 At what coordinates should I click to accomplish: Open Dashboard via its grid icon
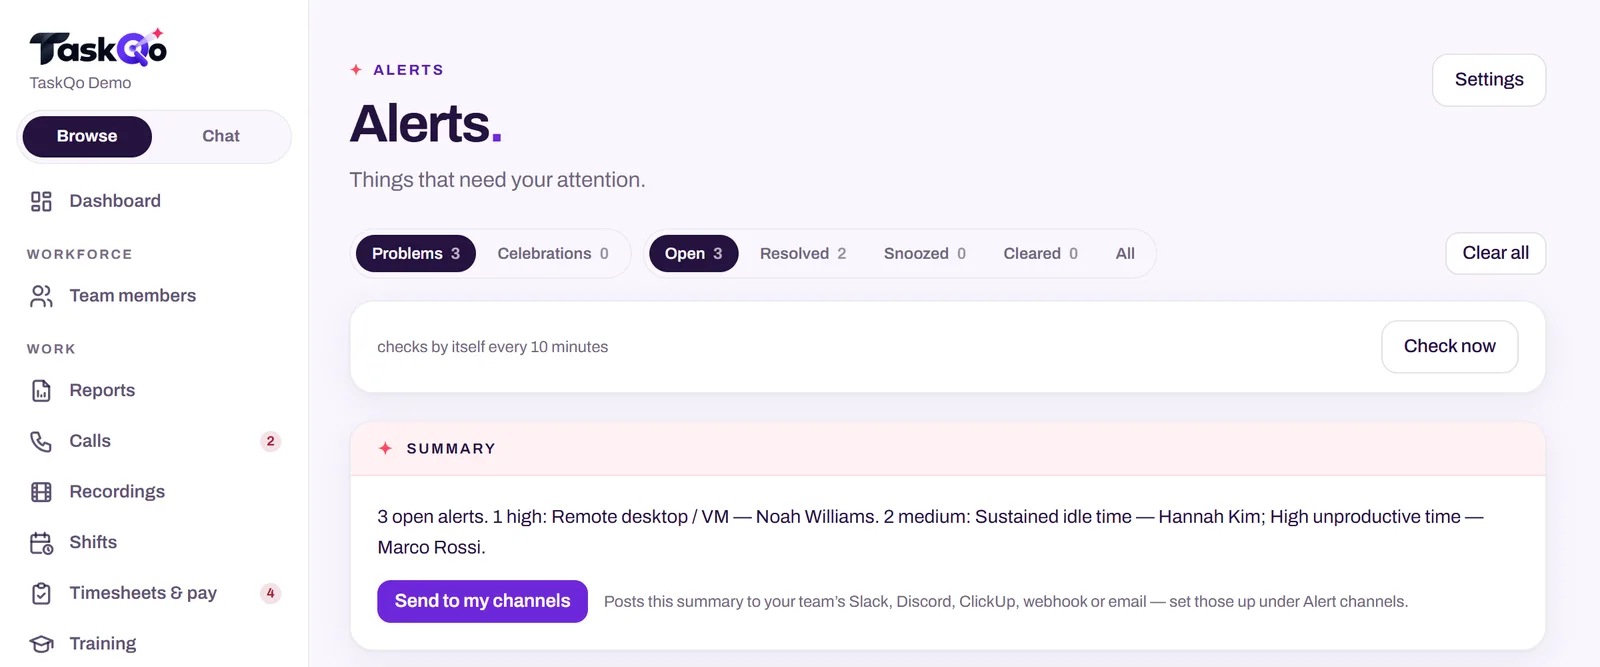[41, 201]
